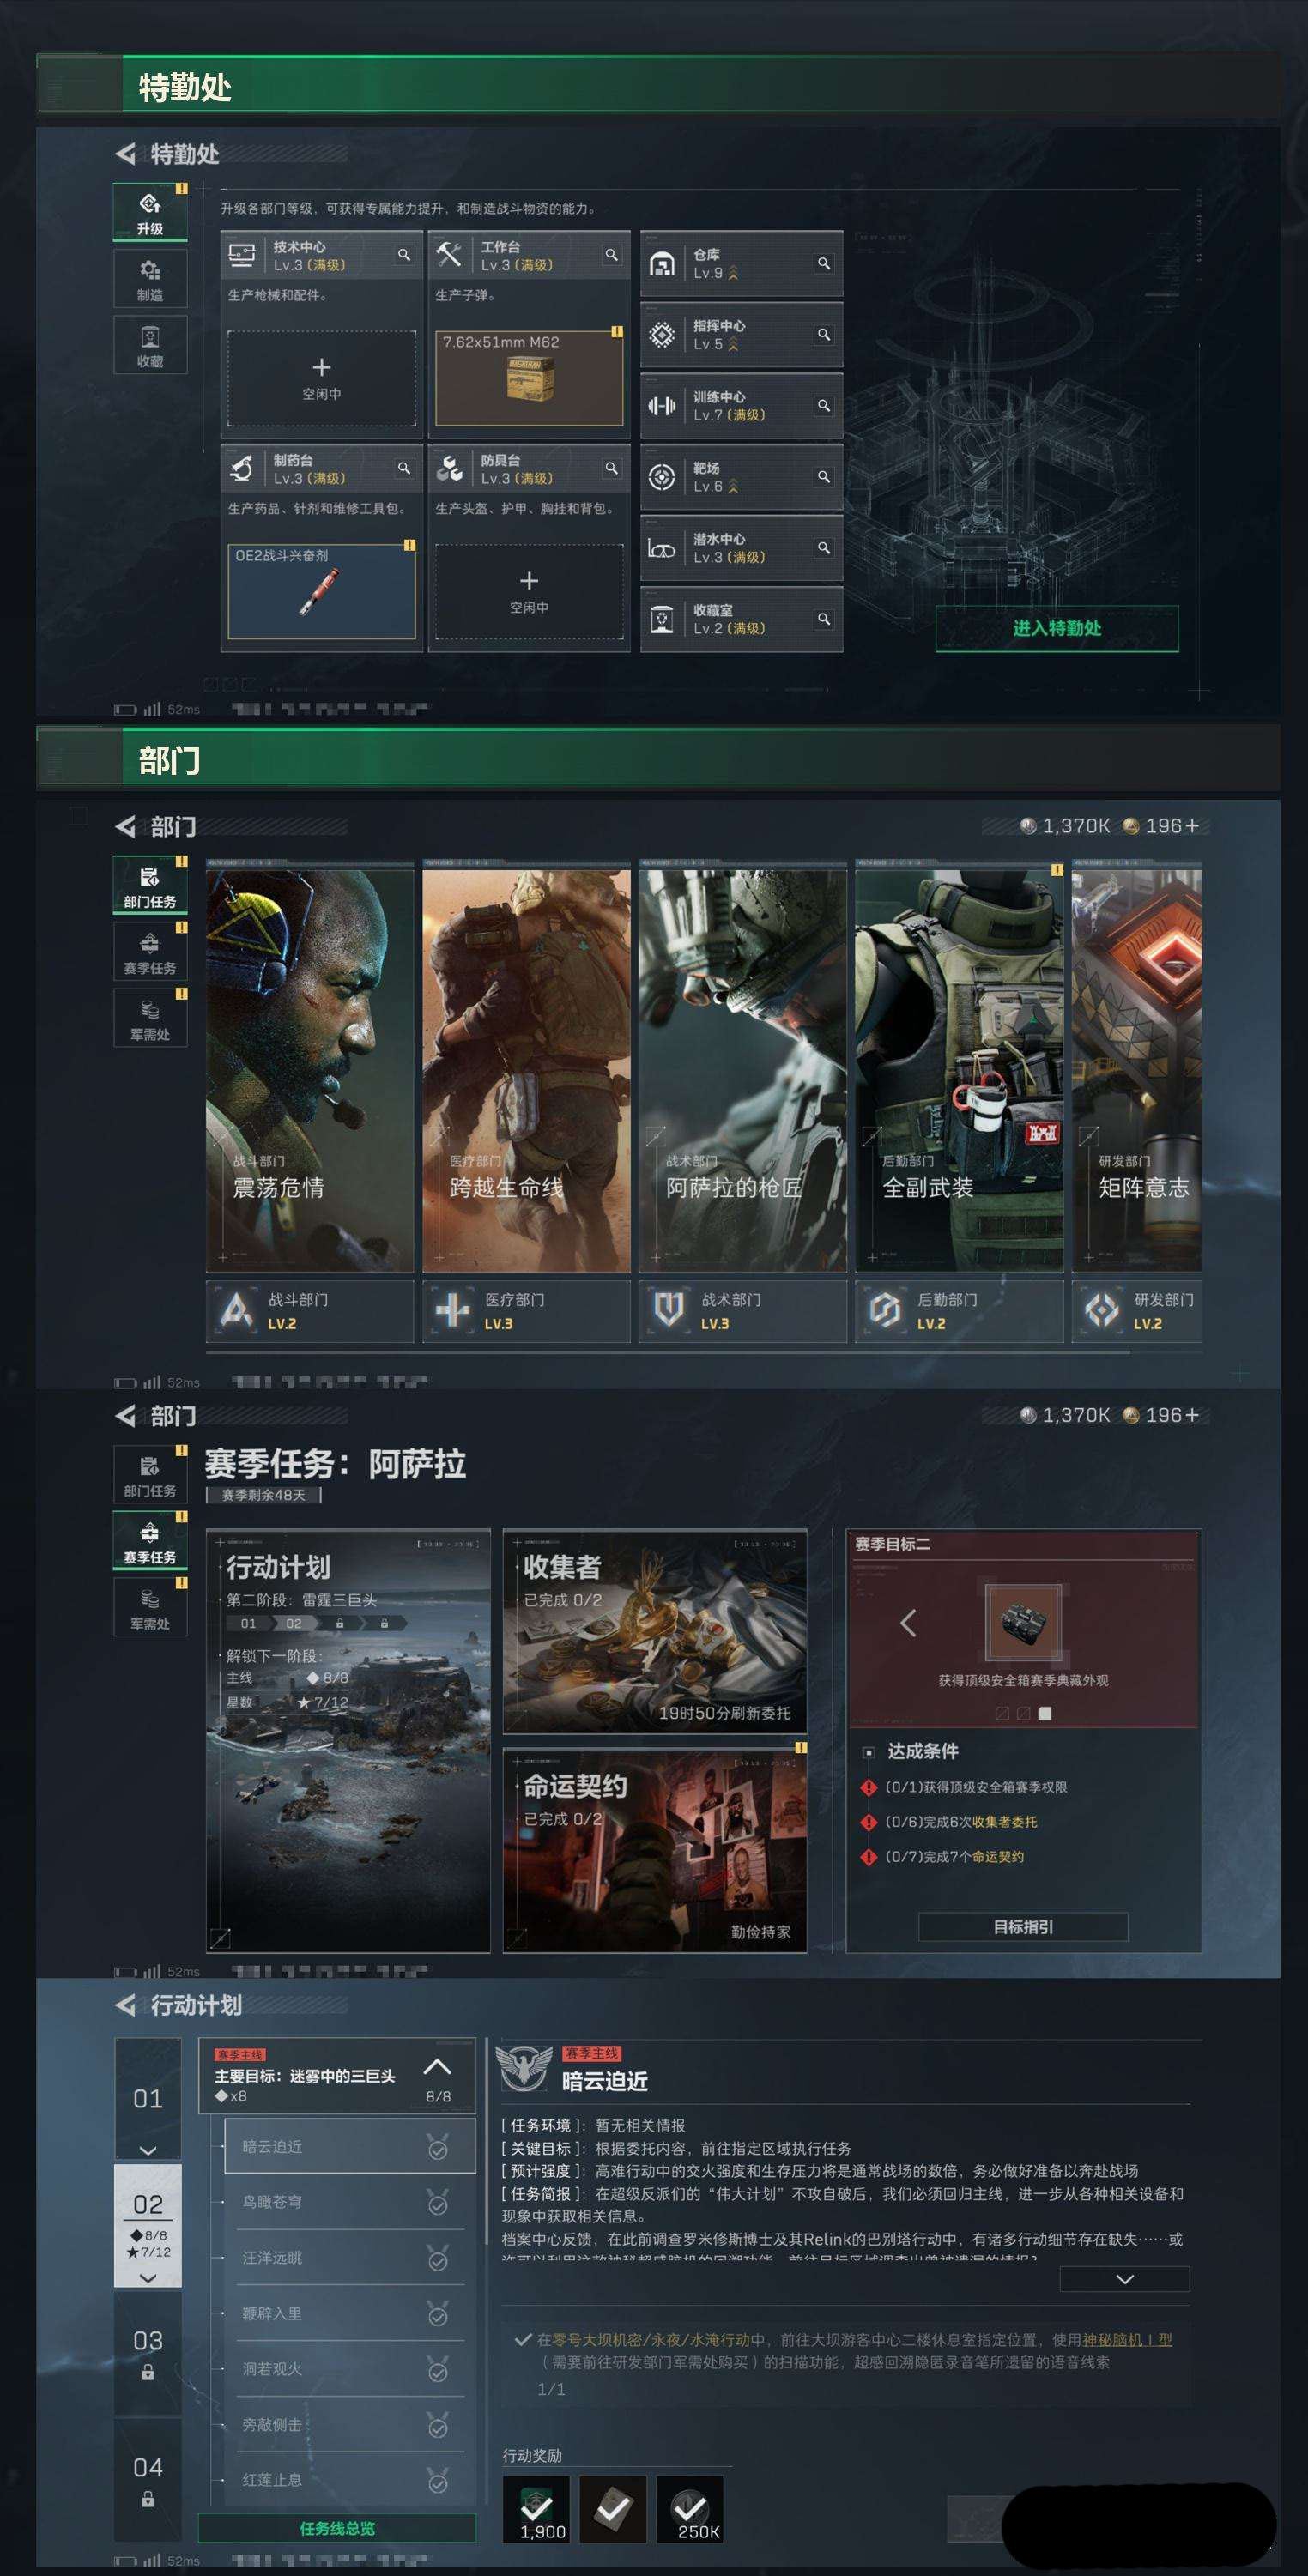Inspect 技术中心 with its magnifier icon
The image size is (1308, 2576).
click(x=404, y=255)
